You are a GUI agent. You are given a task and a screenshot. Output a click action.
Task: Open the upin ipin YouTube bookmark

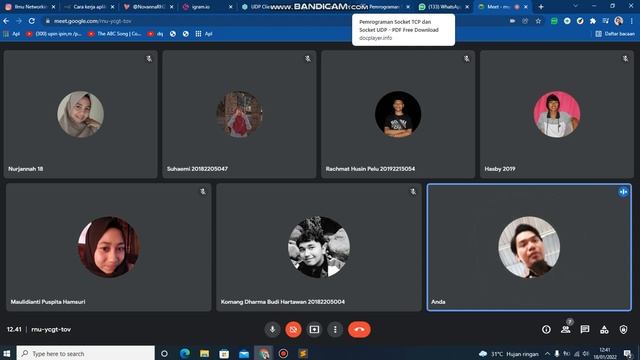(54, 34)
